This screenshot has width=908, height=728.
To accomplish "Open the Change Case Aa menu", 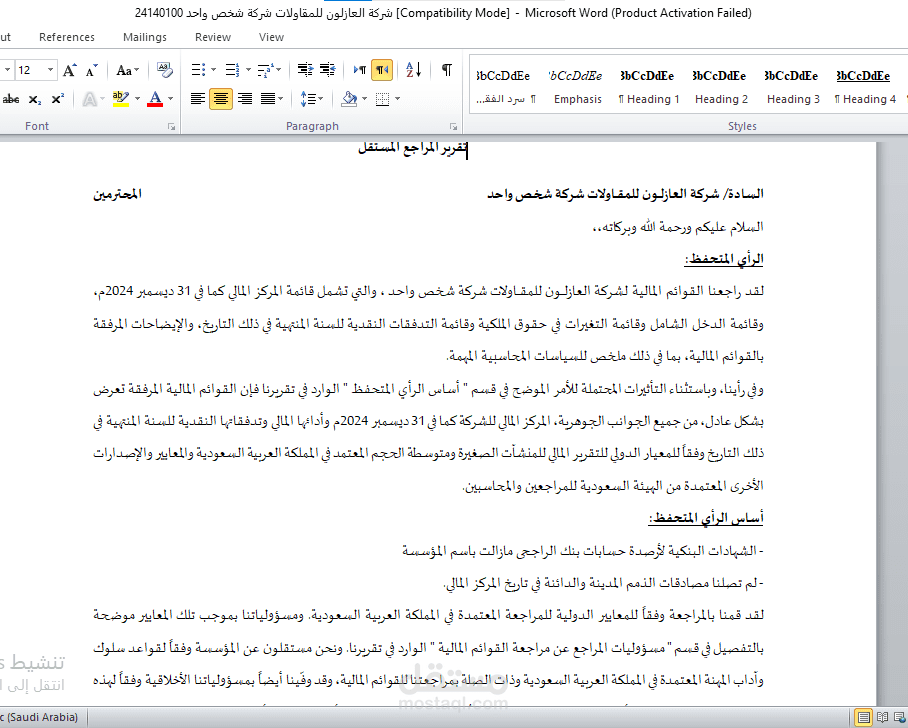I will coord(127,71).
